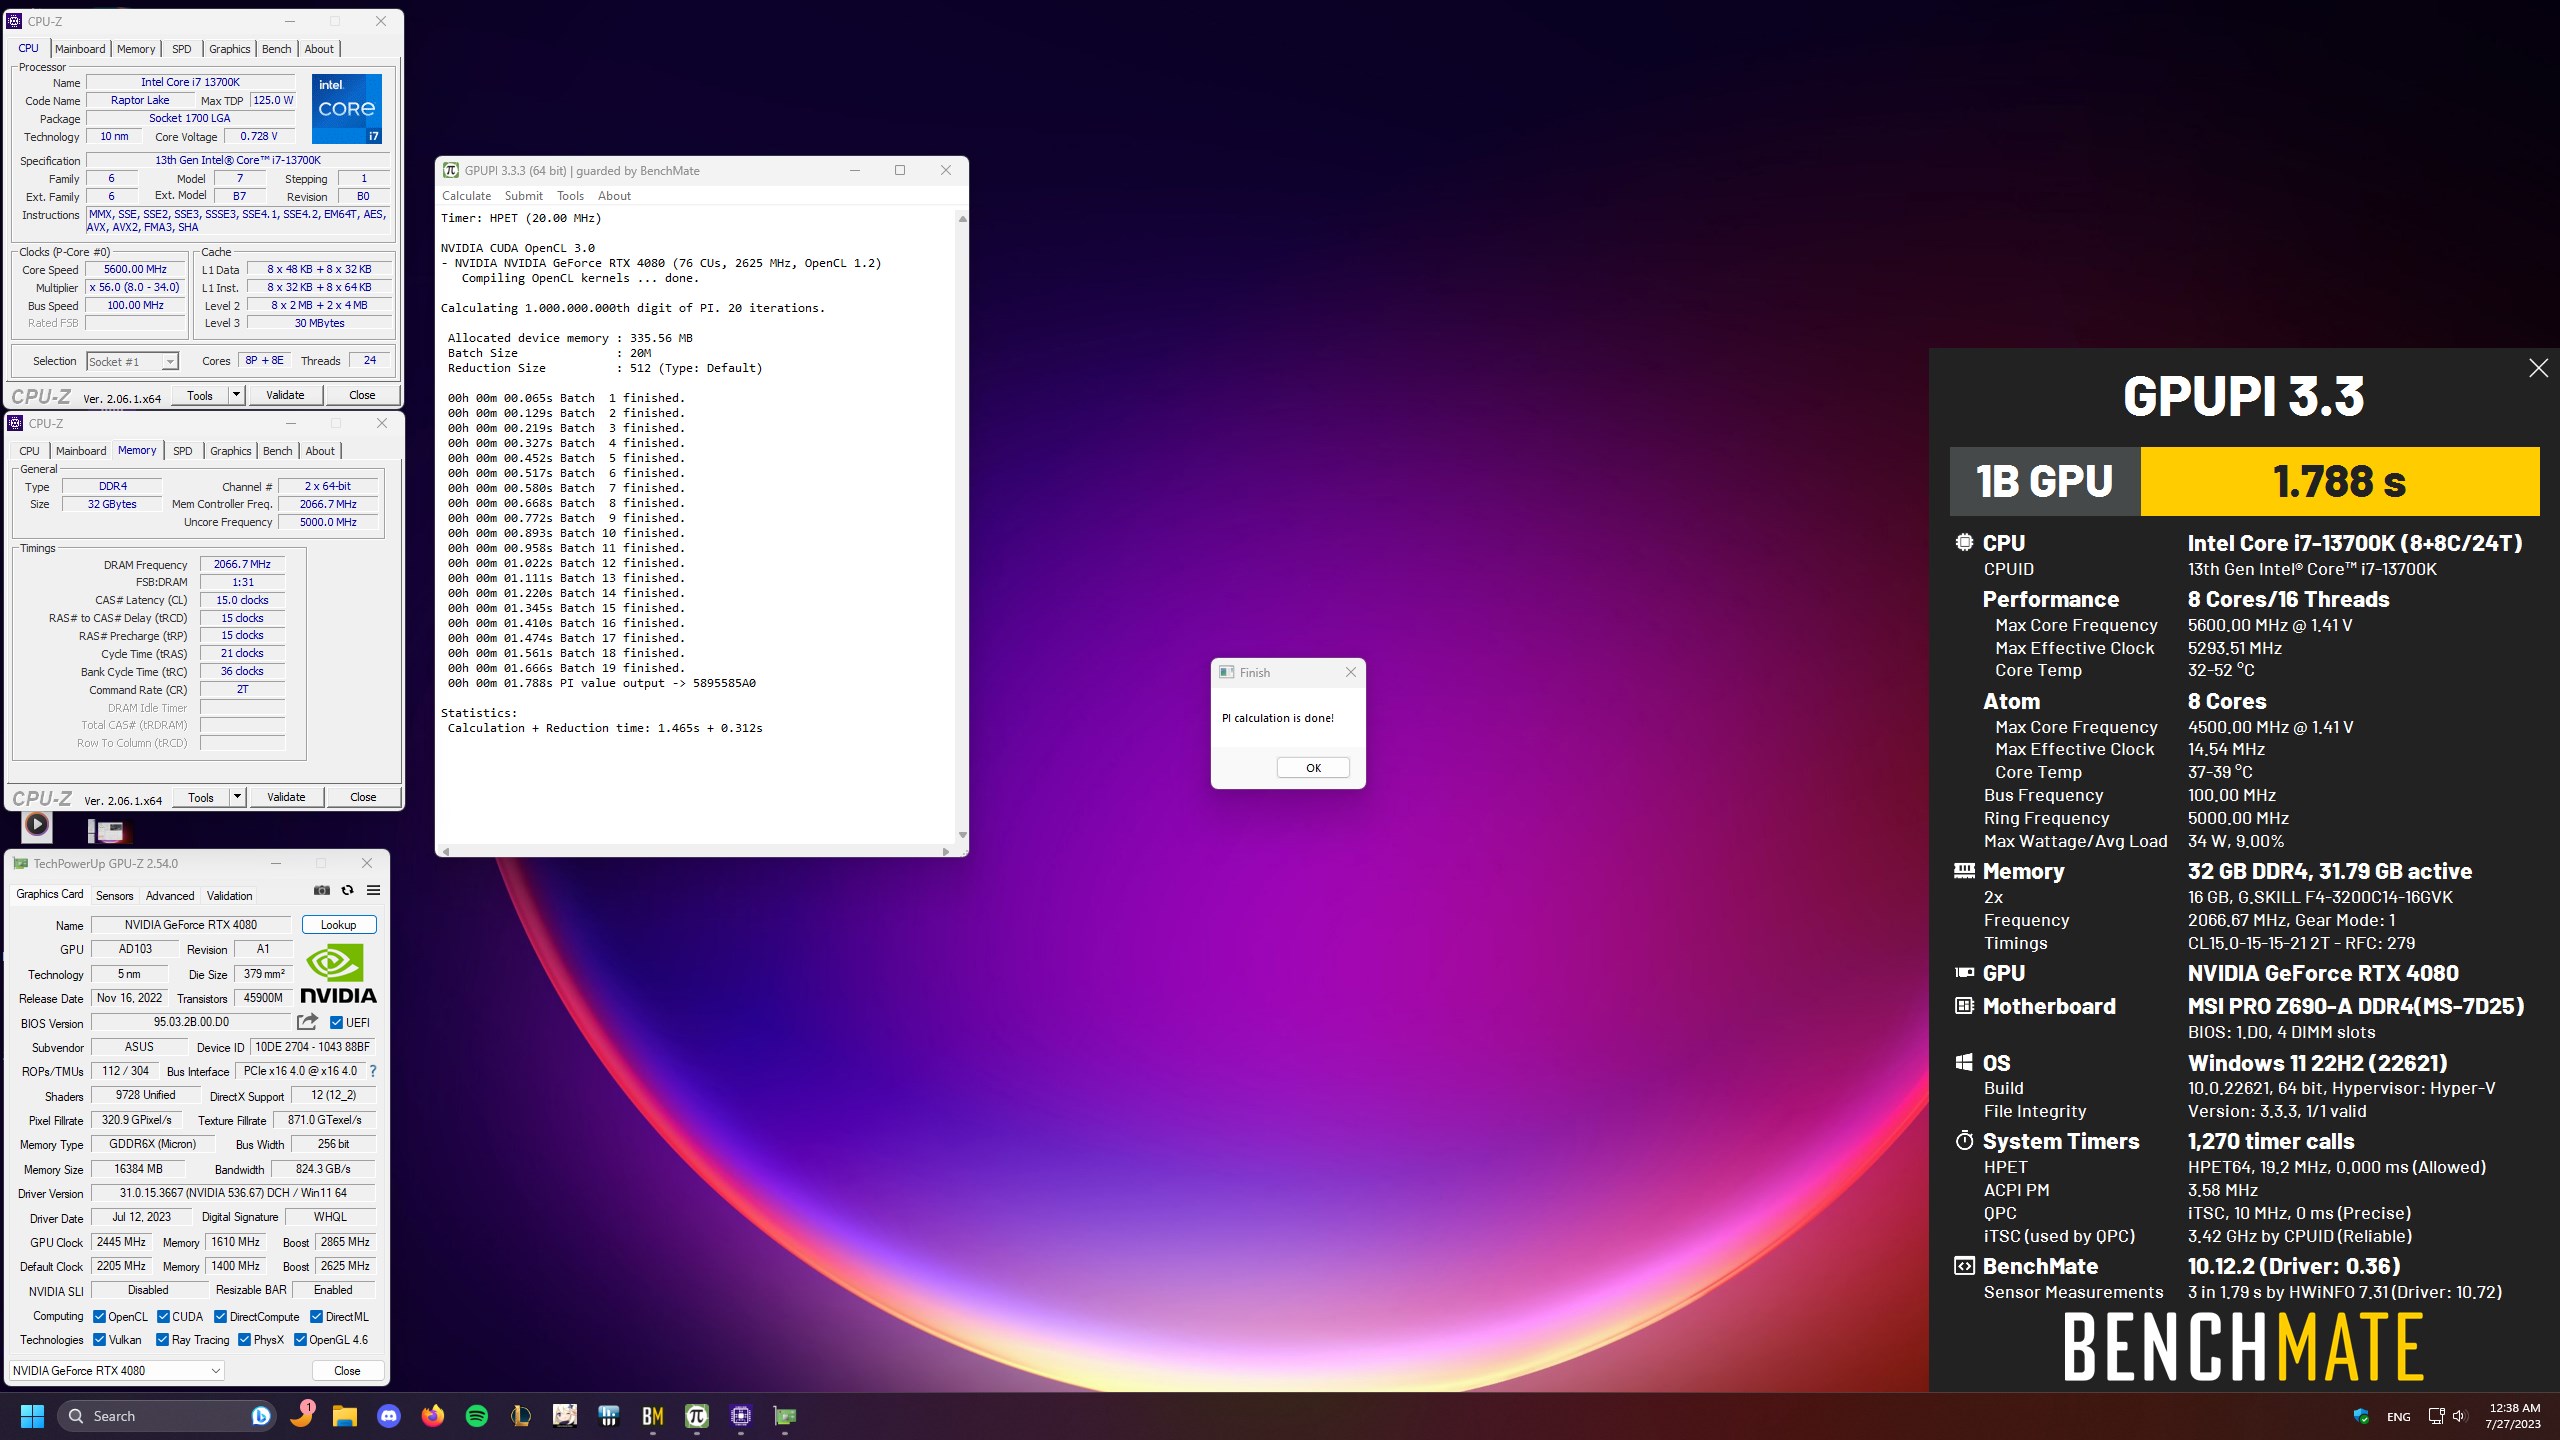2560x1440 pixels.
Task: Toggle the Vulkan checkbox
Action: (99, 1340)
